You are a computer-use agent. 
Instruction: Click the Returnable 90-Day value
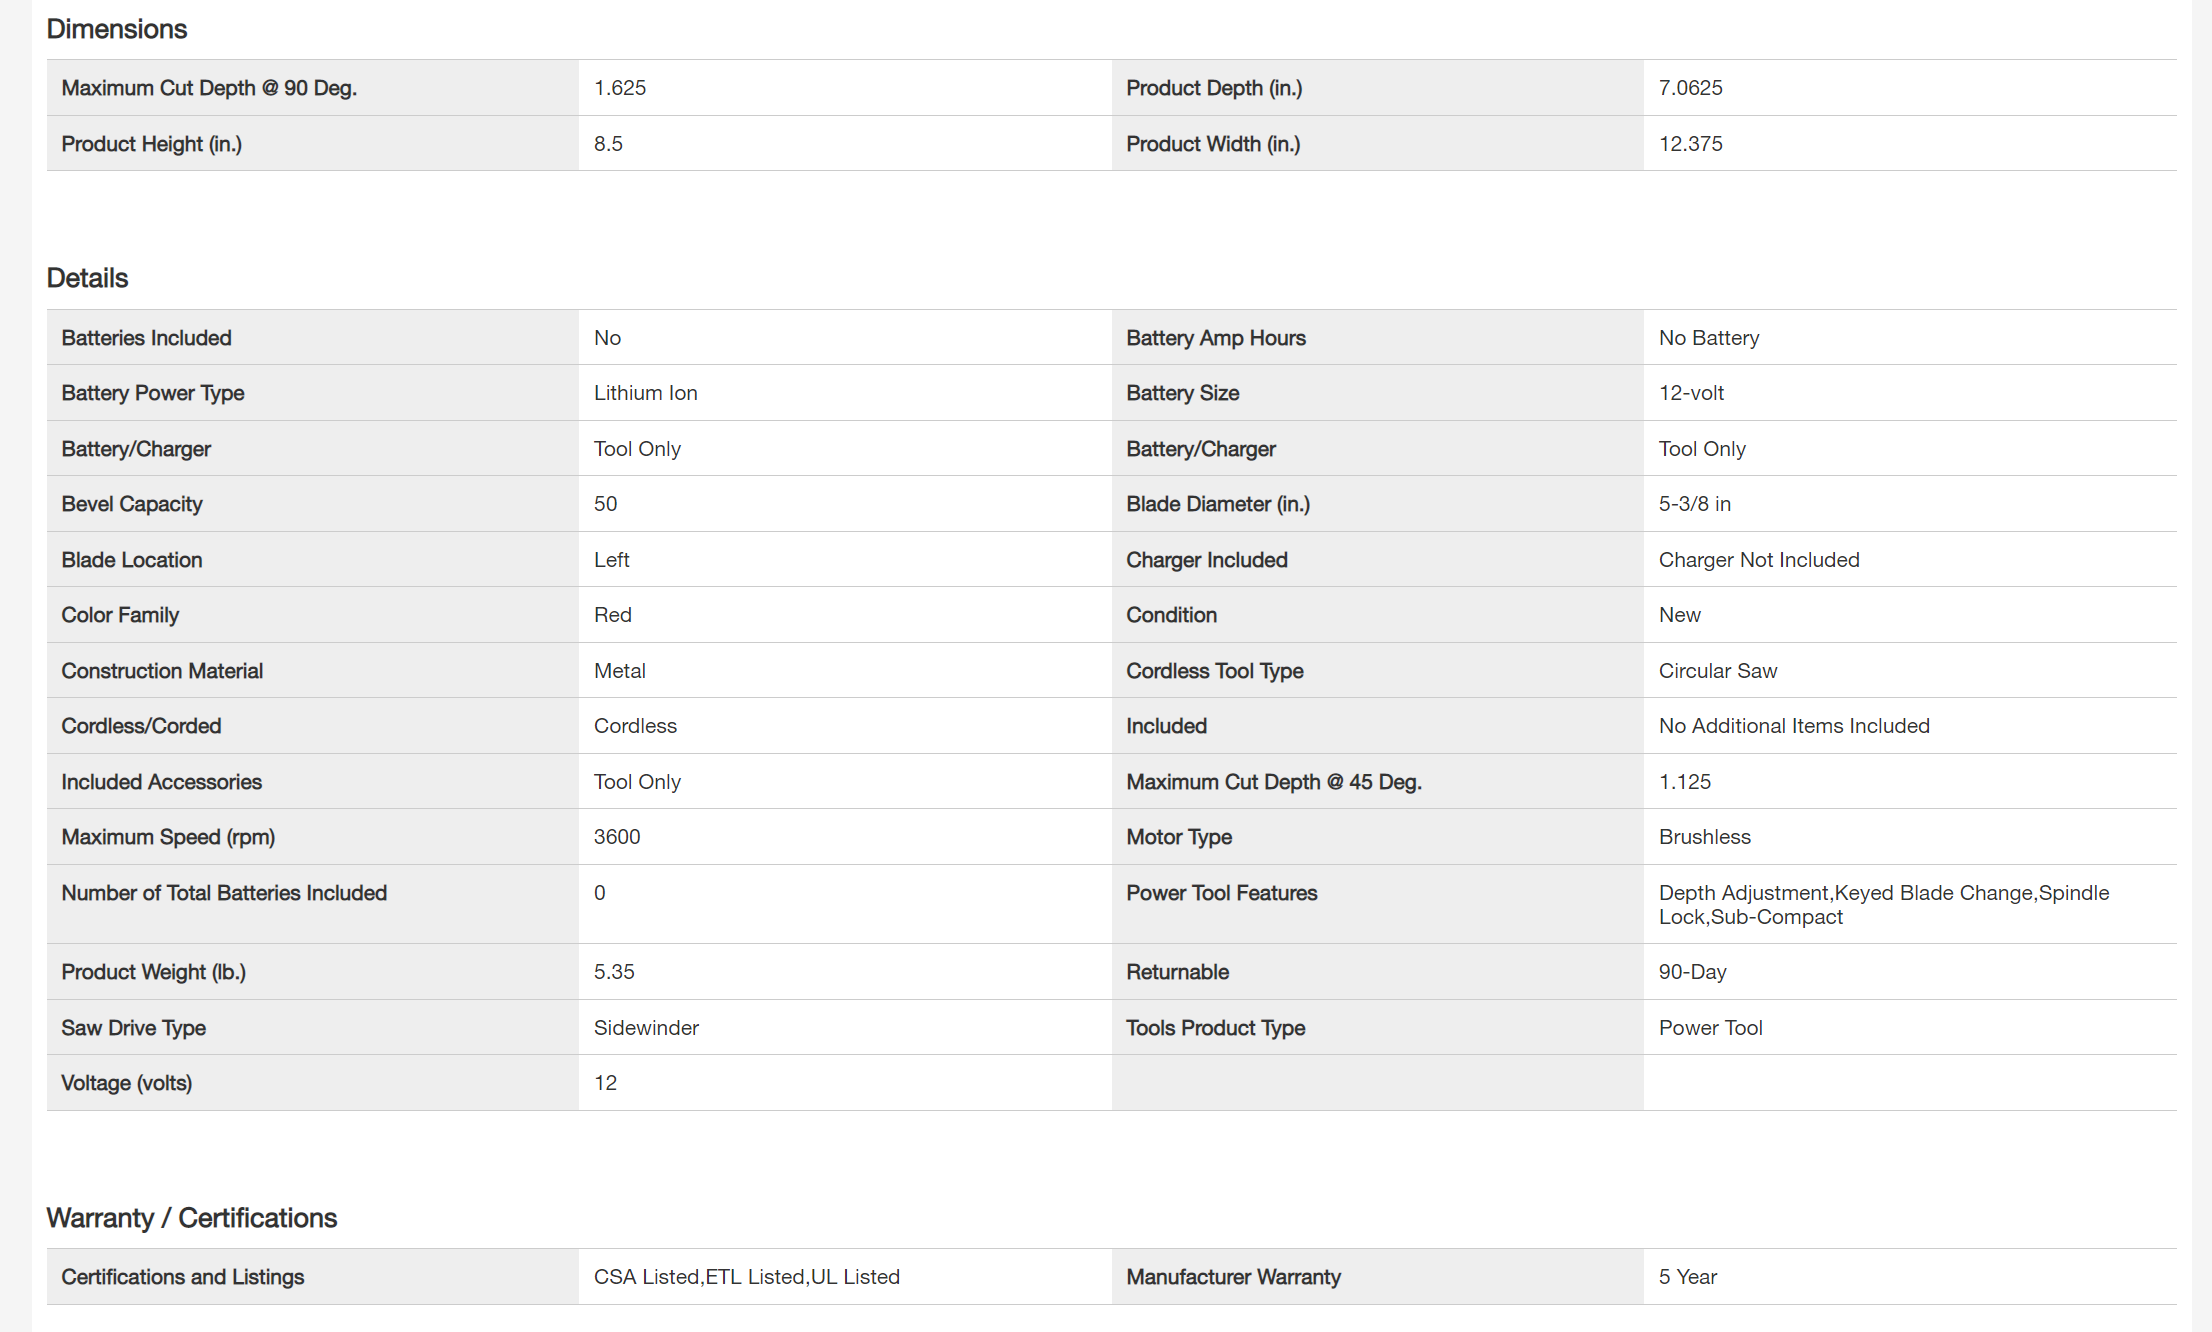click(1692, 972)
